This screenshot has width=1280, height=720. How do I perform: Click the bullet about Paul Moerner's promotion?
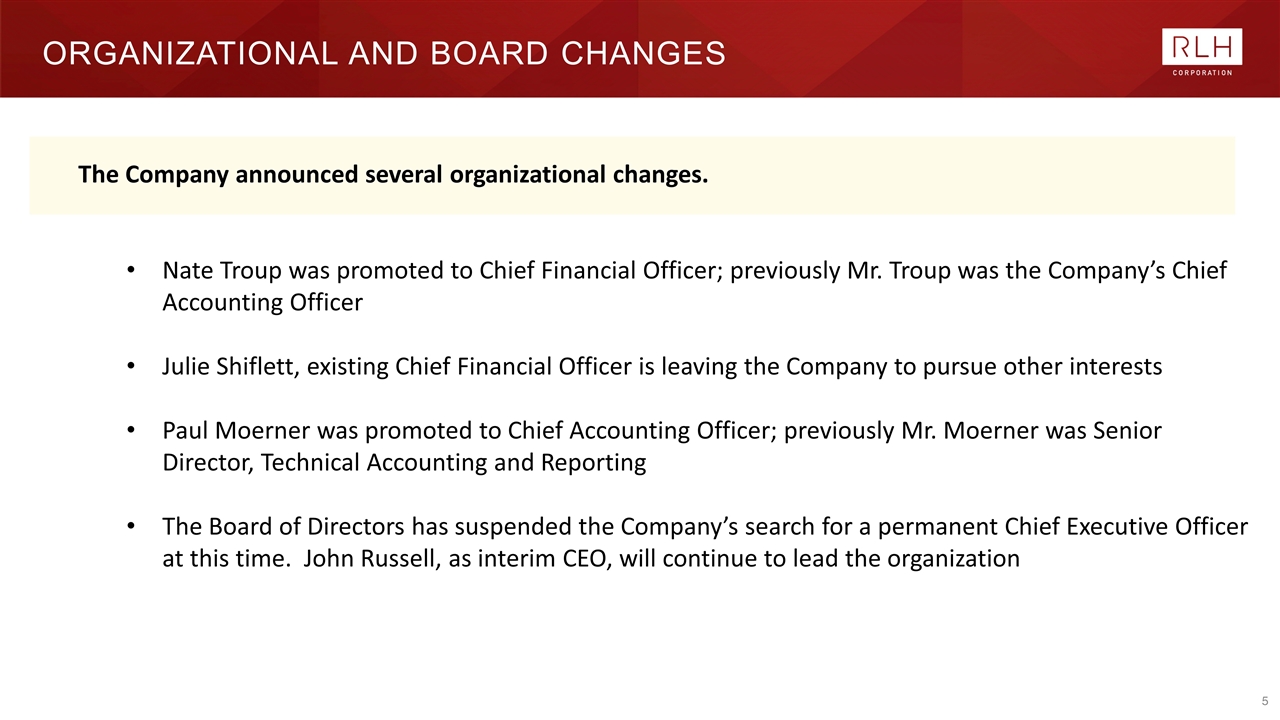[x=662, y=446]
